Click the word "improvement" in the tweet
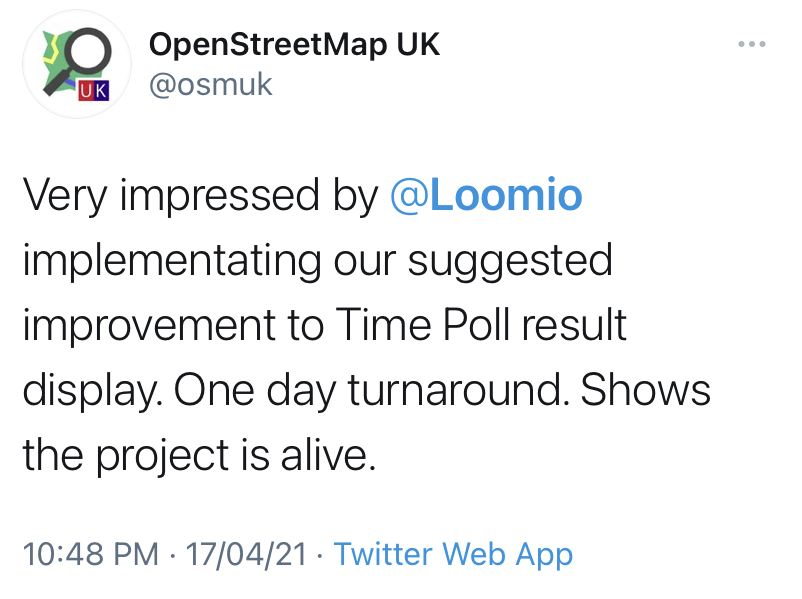This screenshot has height=599, width=802. tap(149, 326)
